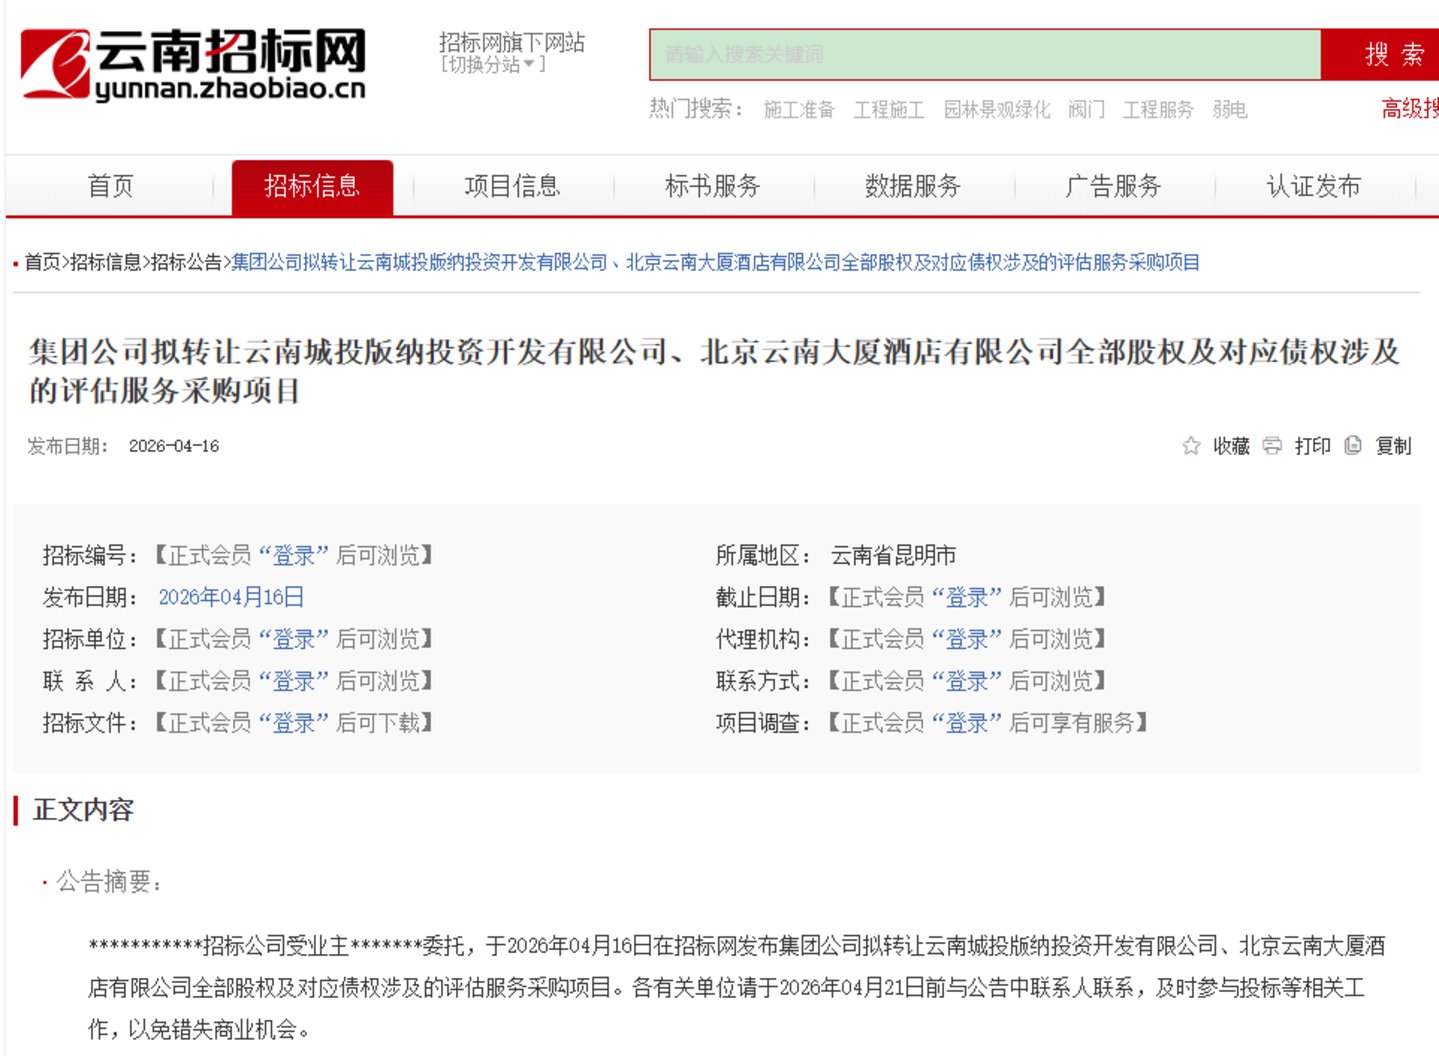Click the 云南招标网 site logo
1439x1056 pixels.
tap(193, 65)
